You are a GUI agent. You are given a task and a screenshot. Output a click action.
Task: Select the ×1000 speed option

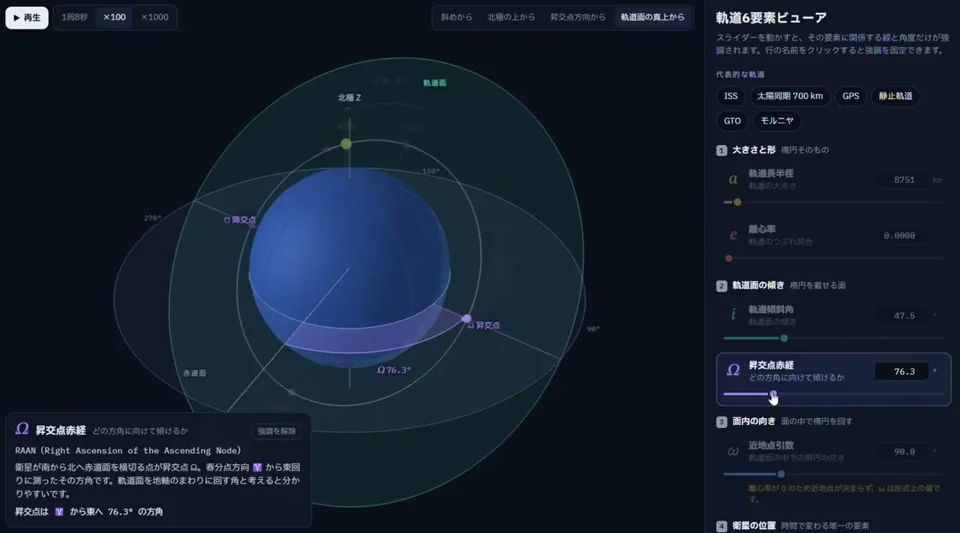(154, 17)
